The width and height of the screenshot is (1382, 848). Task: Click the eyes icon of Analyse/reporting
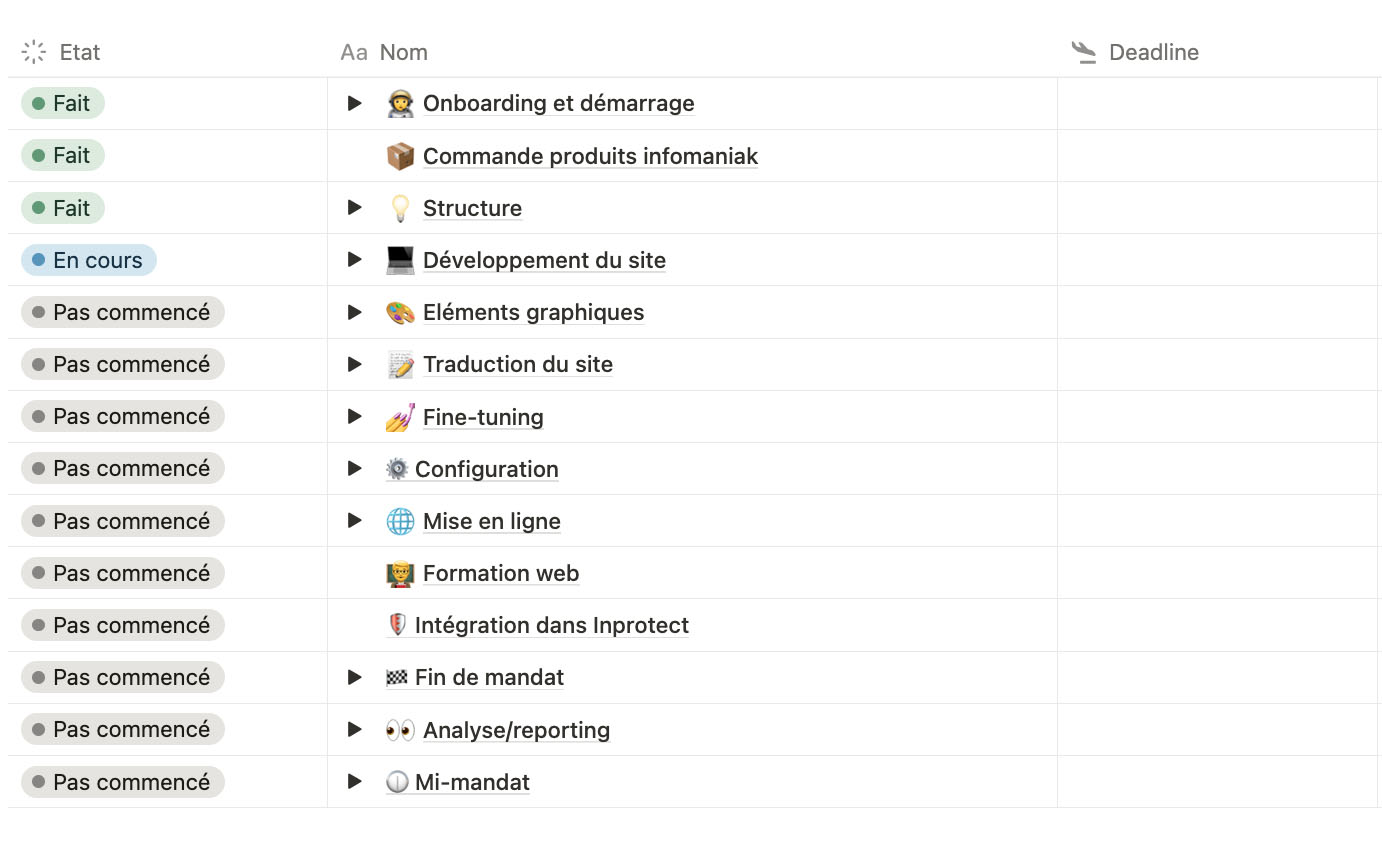(x=400, y=730)
